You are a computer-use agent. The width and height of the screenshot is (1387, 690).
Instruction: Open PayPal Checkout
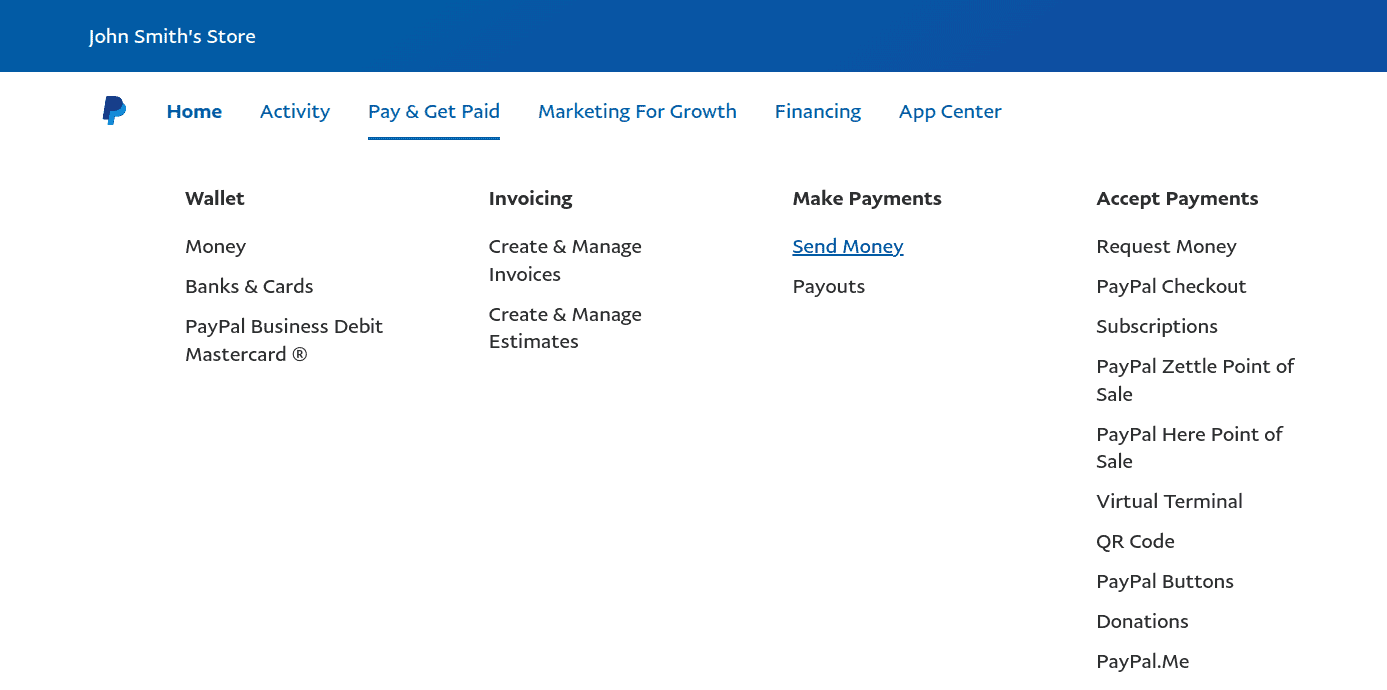coord(1171,287)
